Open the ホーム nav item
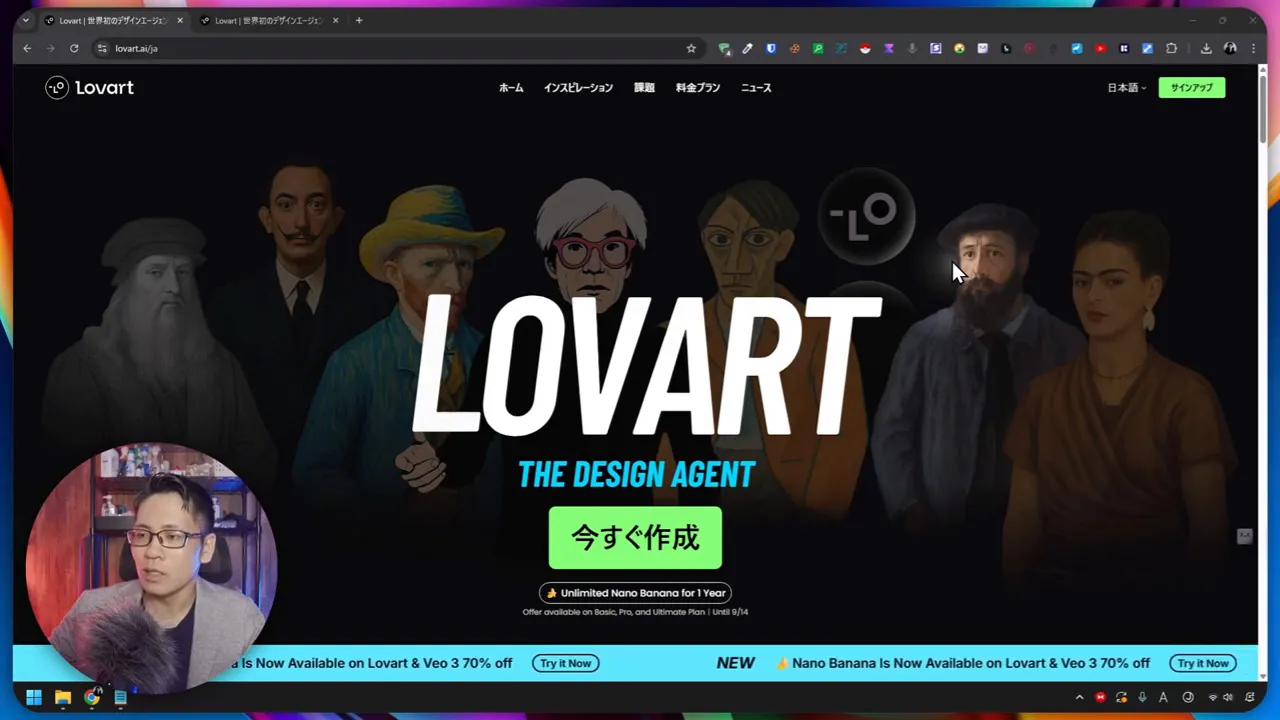Viewport: 1280px width, 720px height. point(511,88)
